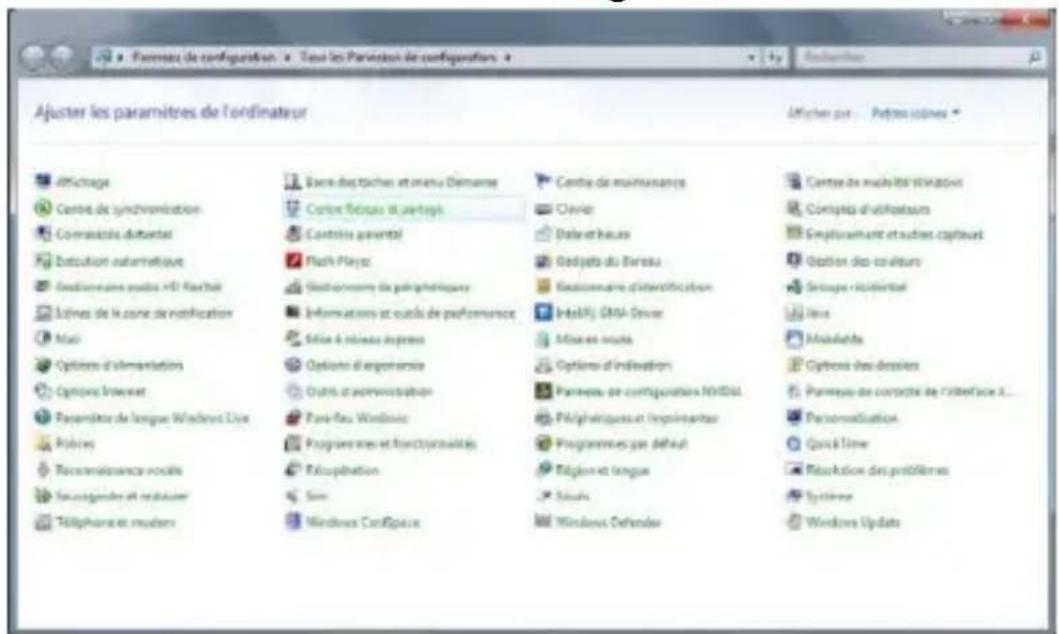Open Gestionnaire d'identification
The height and width of the screenshot is (634, 1059).
pyautogui.click(x=634, y=288)
